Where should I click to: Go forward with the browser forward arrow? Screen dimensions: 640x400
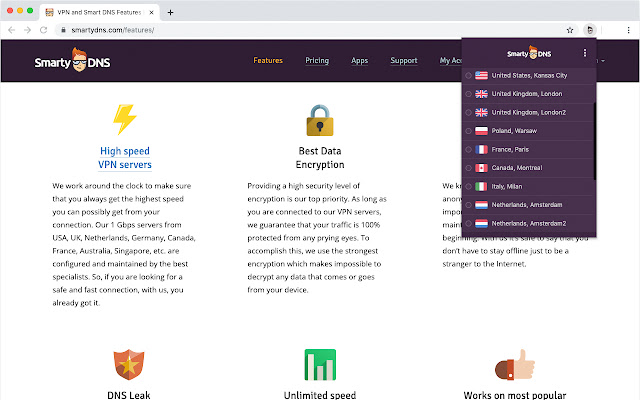pyautogui.click(x=27, y=30)
